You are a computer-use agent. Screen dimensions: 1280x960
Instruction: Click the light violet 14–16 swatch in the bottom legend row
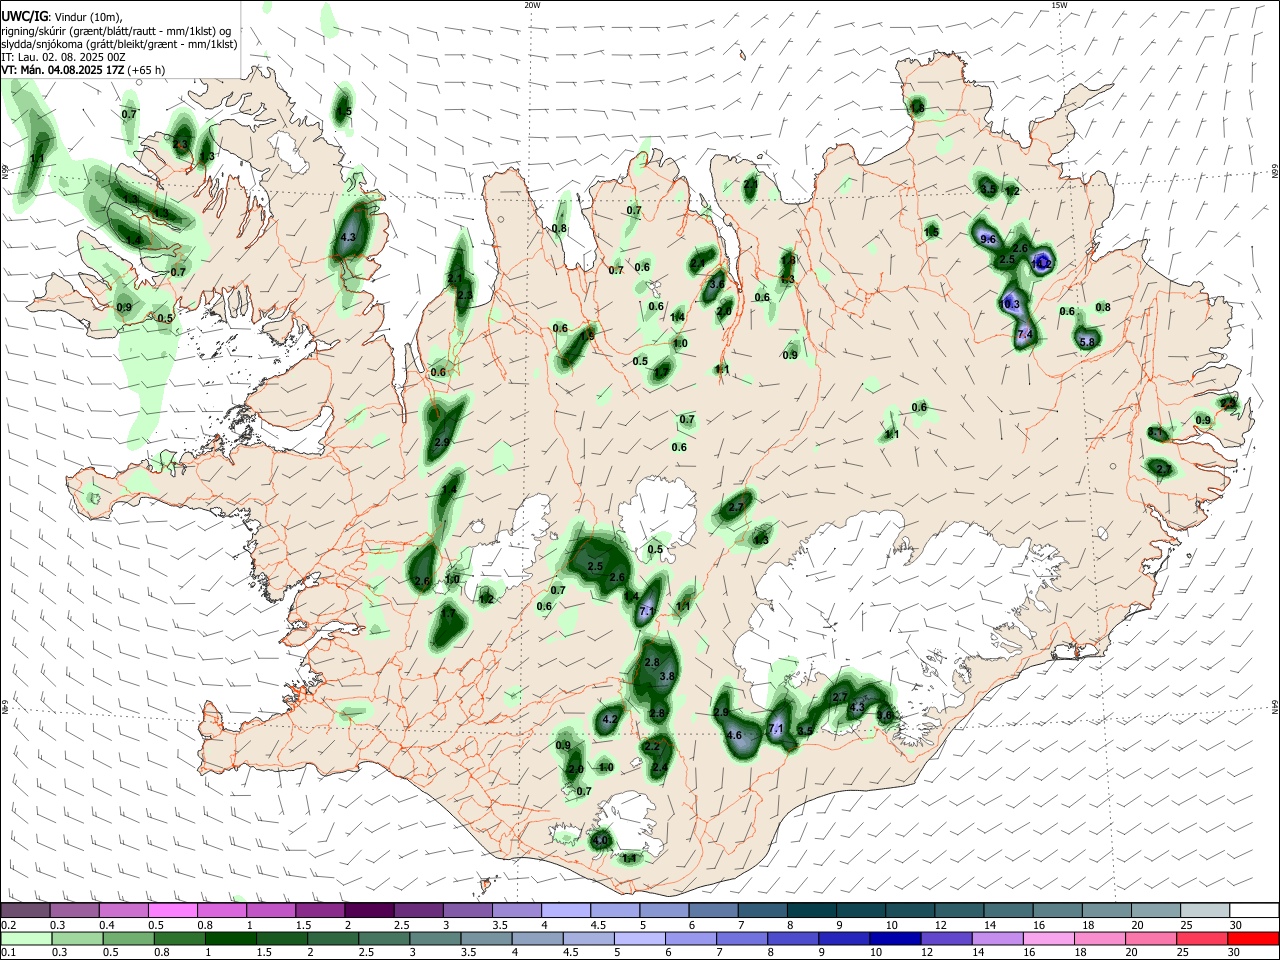point(996,939)
